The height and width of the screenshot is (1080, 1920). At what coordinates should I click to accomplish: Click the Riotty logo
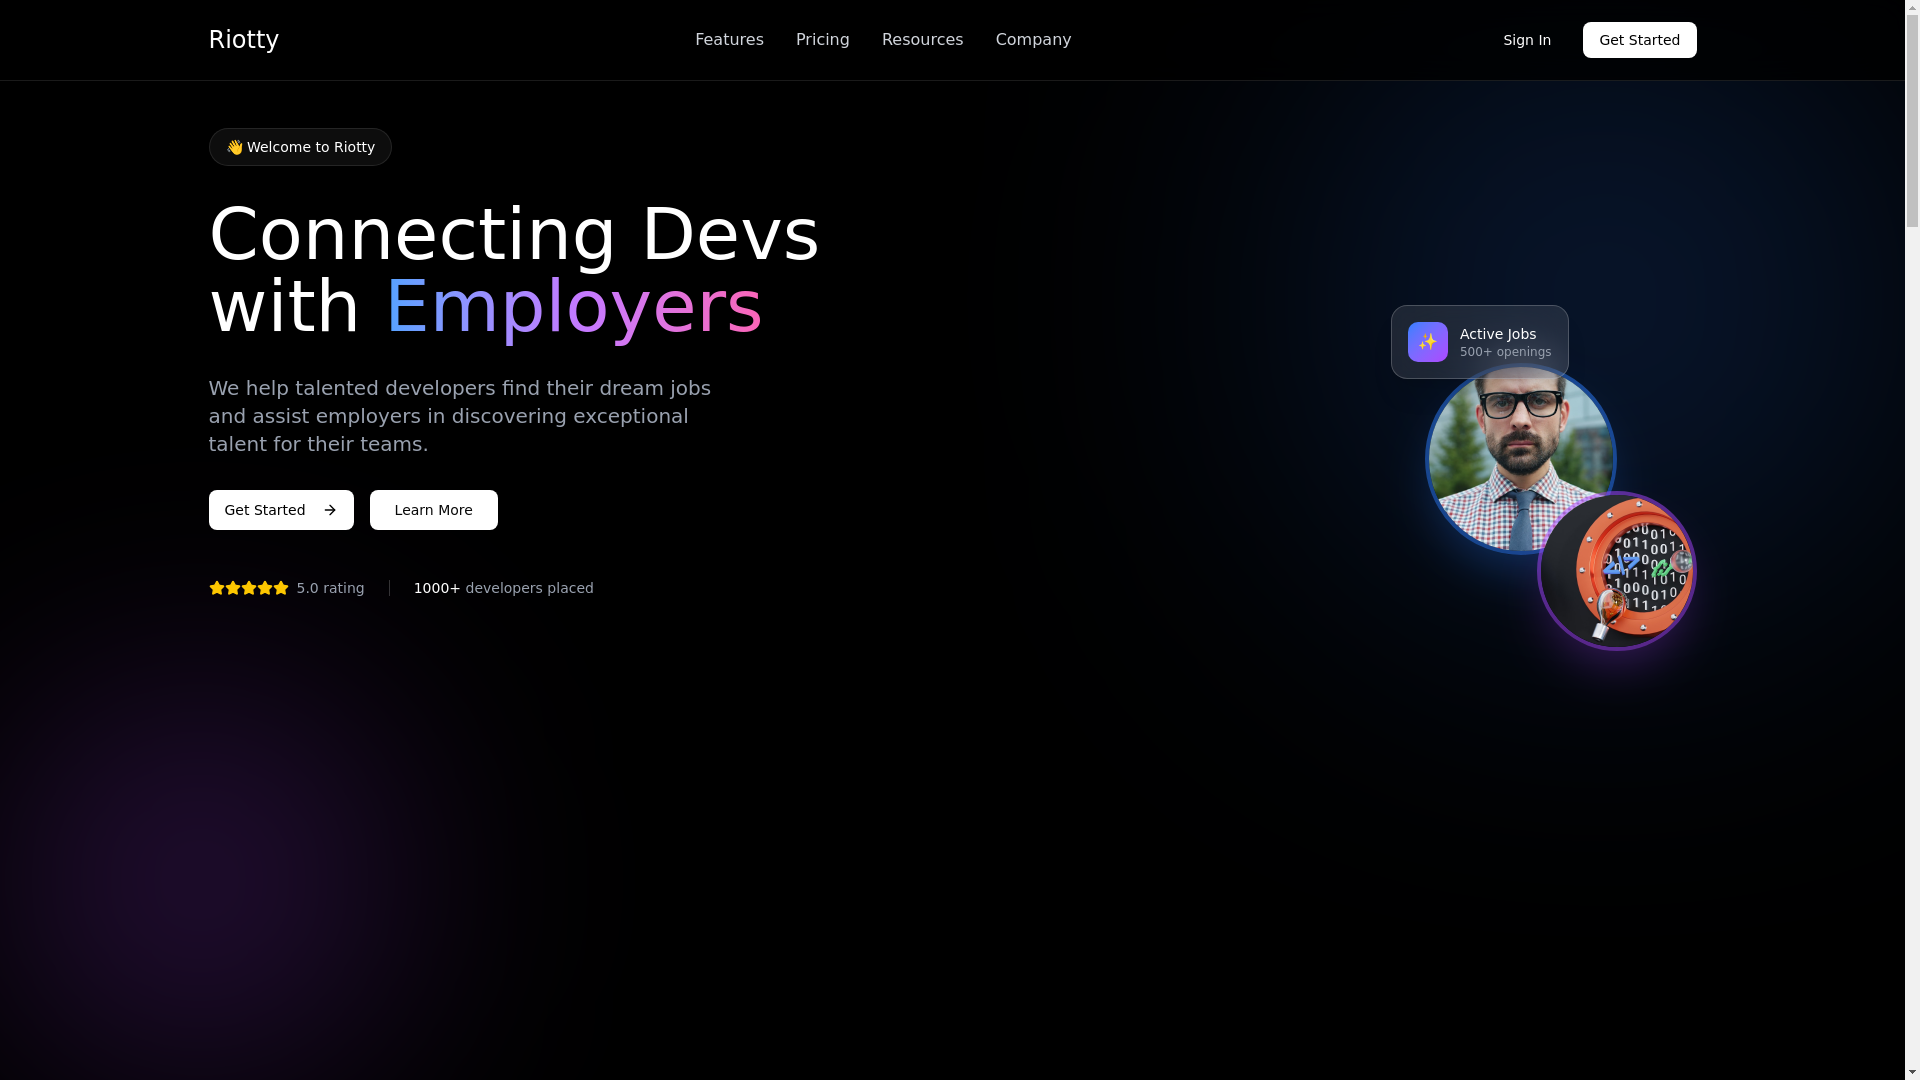coord(243,40)
